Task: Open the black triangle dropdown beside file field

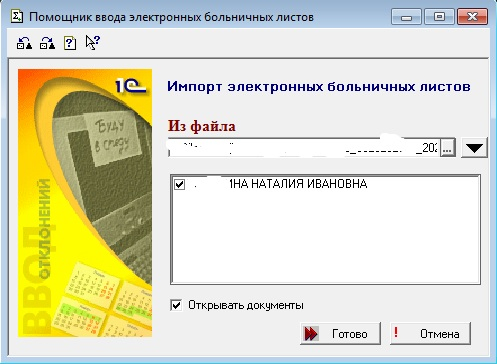Action: tap(474, 147)
